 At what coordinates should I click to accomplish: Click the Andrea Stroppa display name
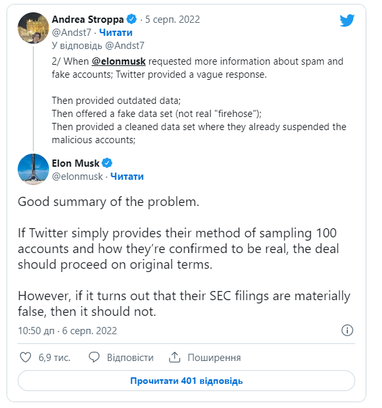tap(88, 19)
